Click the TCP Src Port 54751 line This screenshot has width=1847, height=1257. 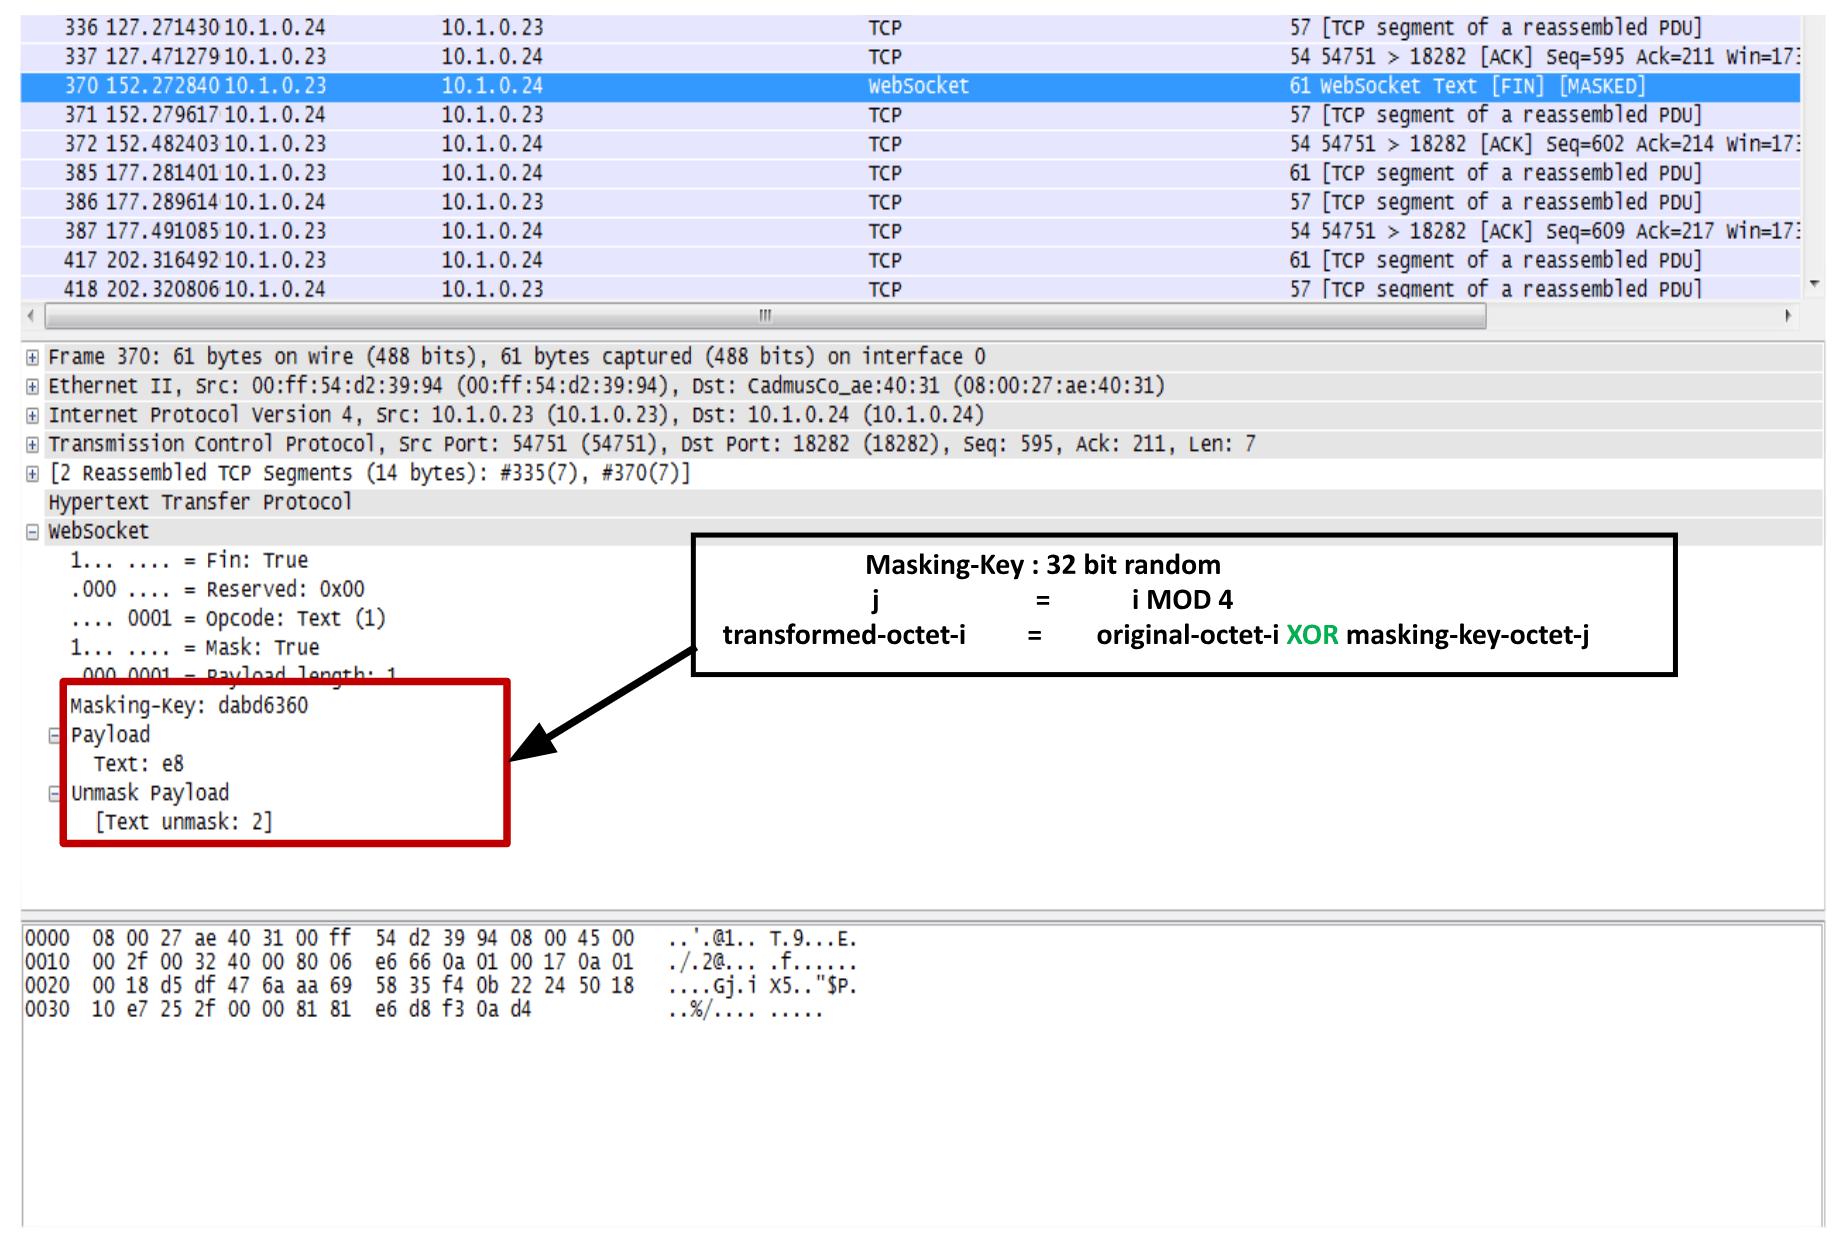coord(652,444)
